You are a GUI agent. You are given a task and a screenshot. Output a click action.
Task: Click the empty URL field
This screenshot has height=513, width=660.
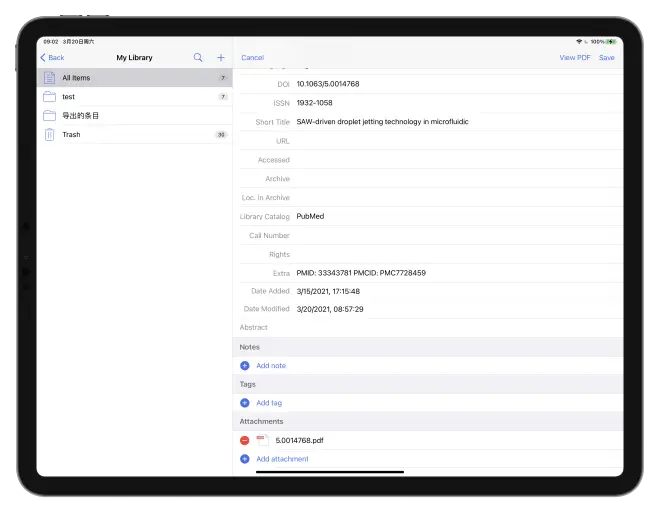click(459, 141)
